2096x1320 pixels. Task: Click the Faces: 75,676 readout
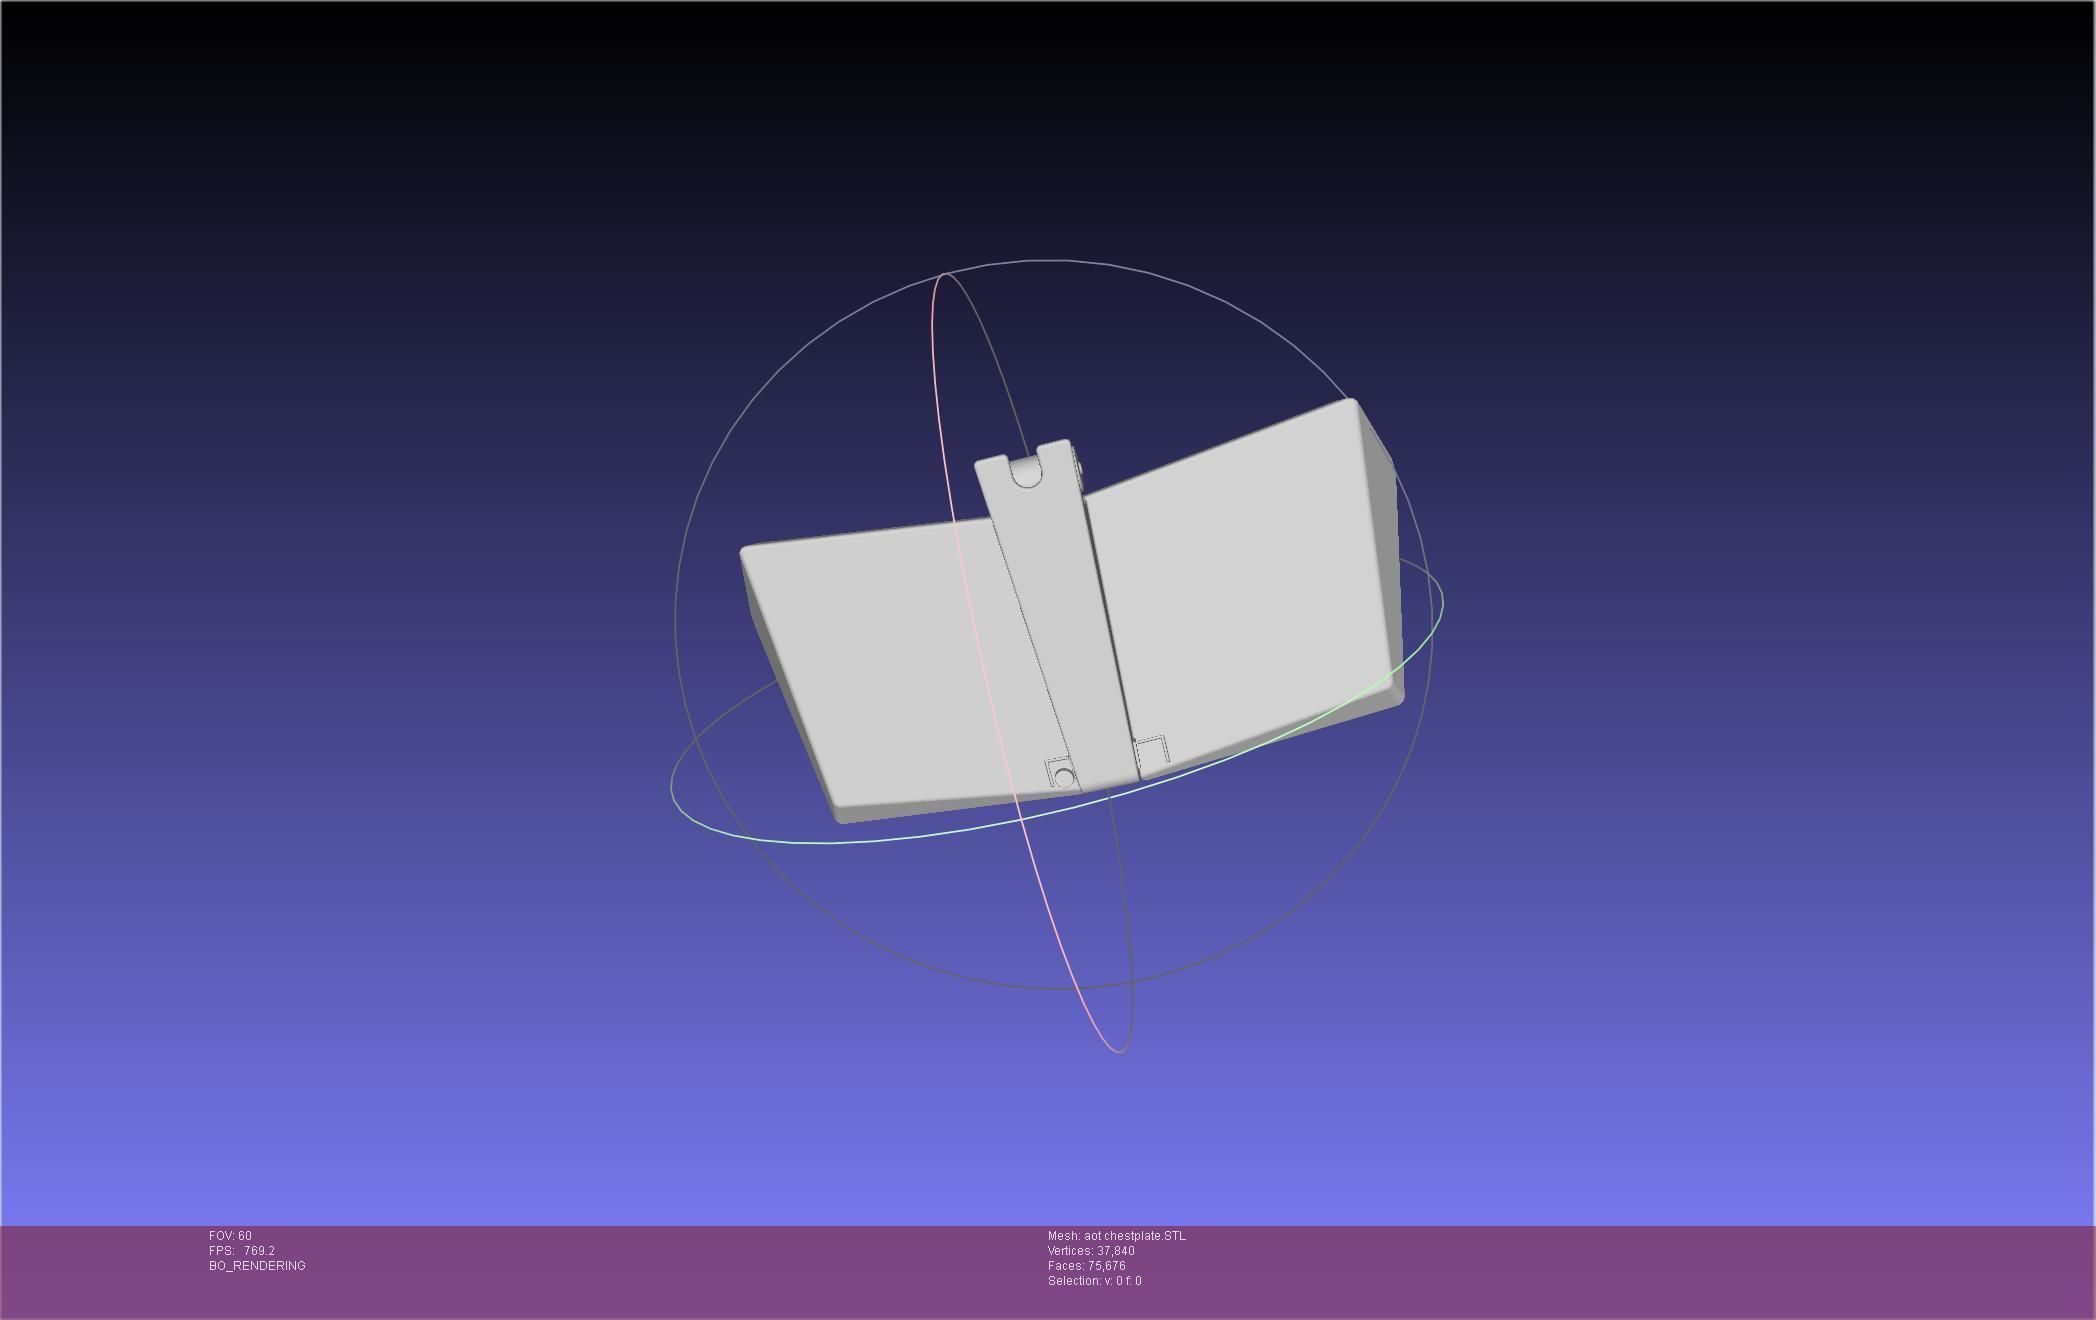coord(1086,1266)
